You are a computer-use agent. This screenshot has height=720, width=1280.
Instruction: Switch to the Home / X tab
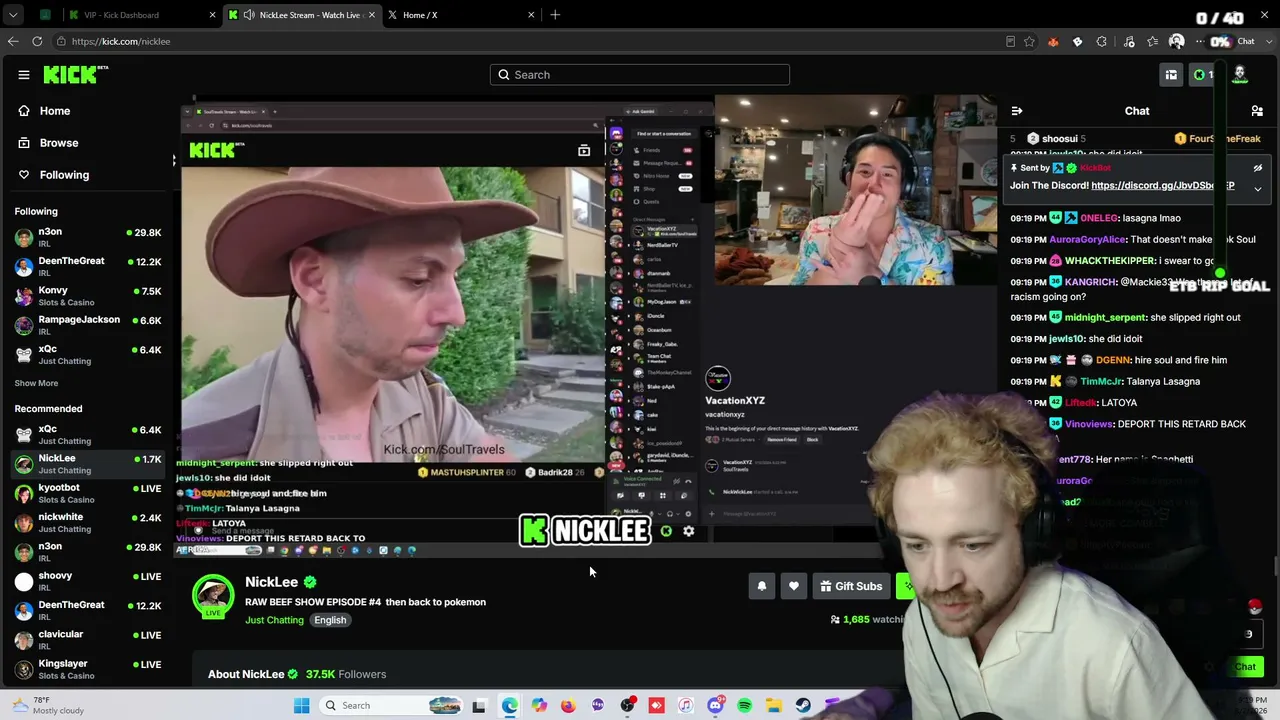[458, 15]
